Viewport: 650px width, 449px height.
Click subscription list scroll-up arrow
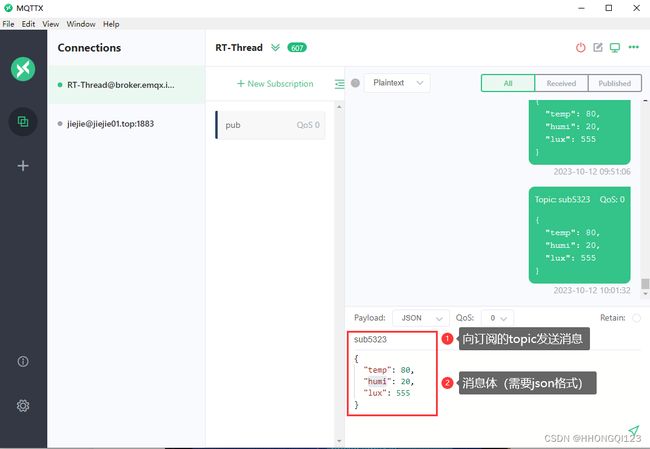click(339, 107)
